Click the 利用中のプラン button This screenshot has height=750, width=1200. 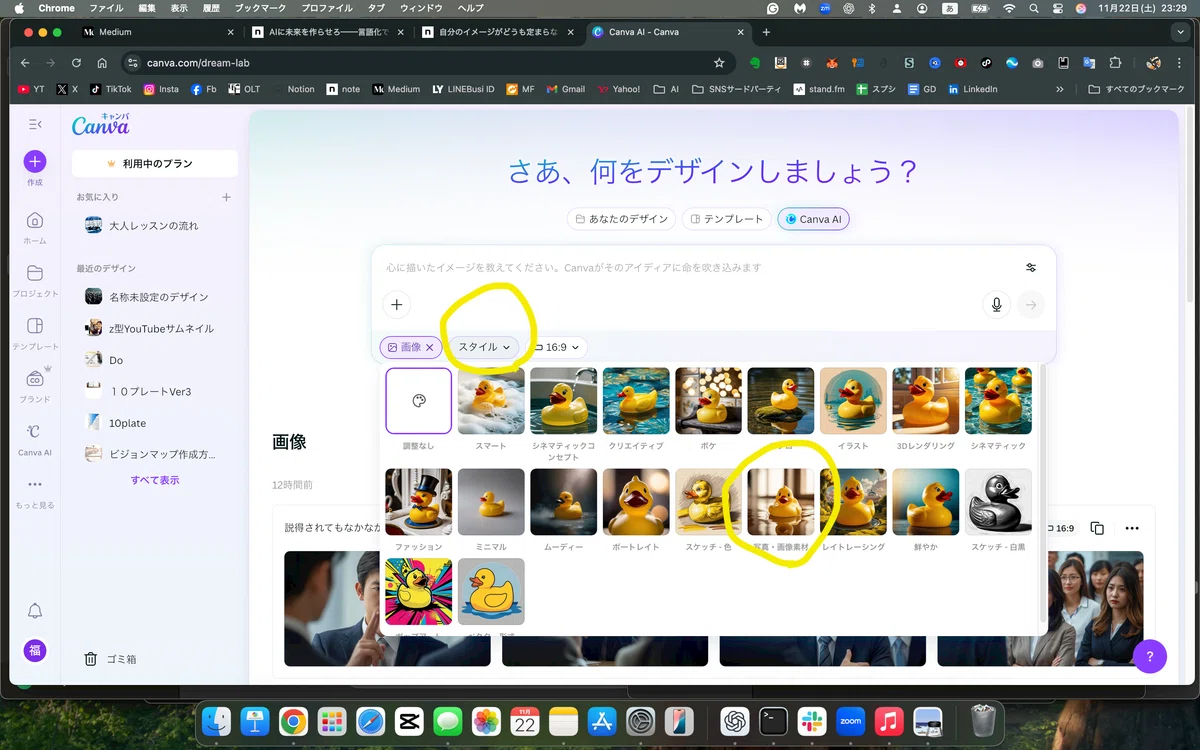(155, 163)
